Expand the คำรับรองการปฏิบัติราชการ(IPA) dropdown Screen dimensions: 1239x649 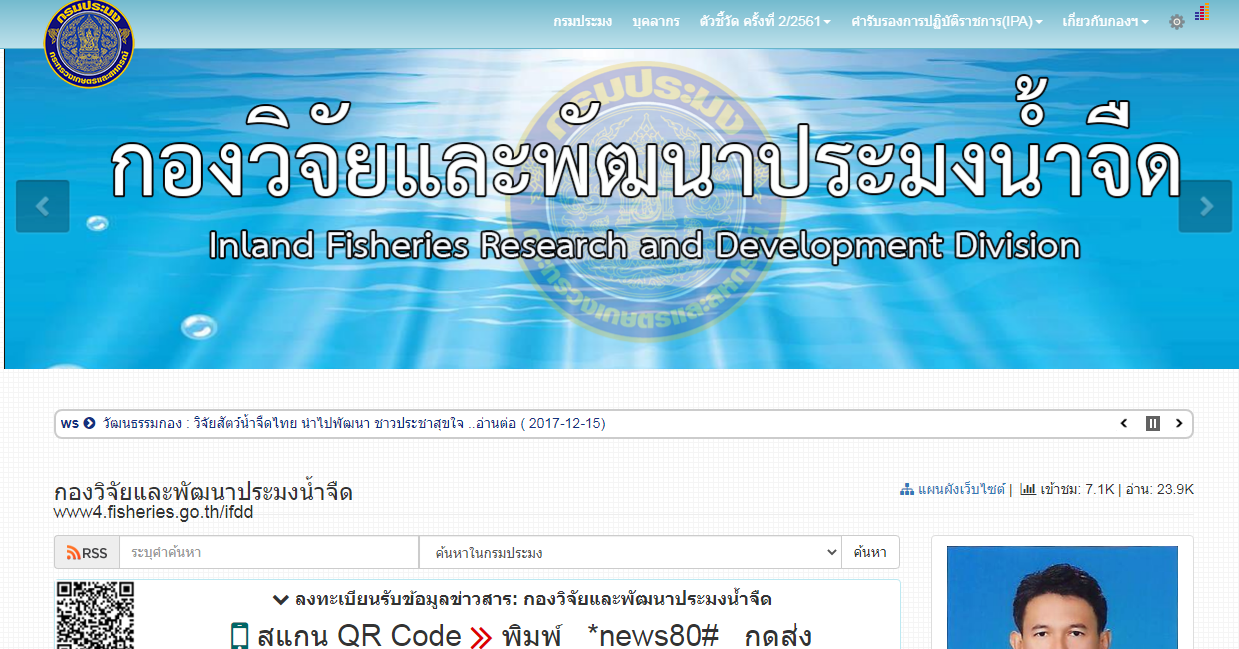pyautogui.click(x=946, y=21)
